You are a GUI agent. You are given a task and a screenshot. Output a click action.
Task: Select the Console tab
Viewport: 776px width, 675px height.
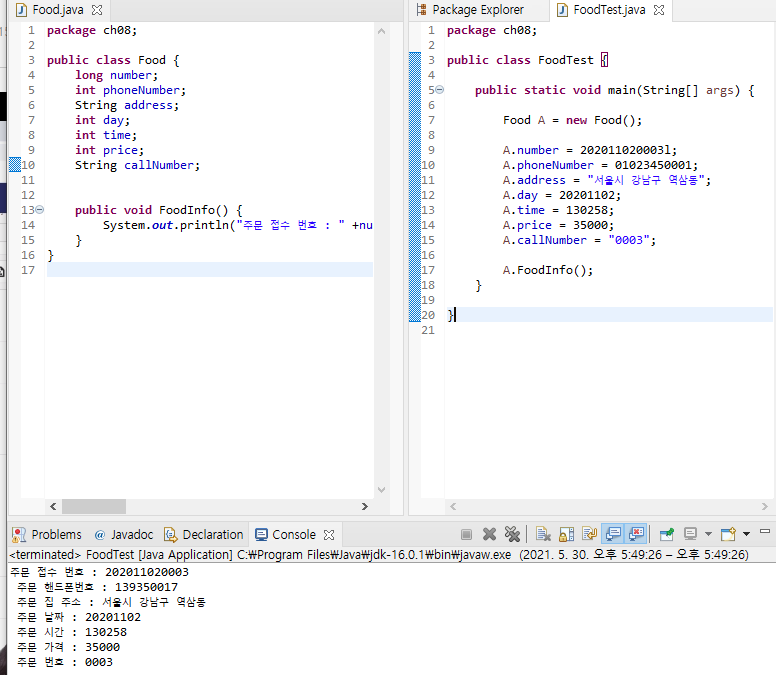pyautogui.click(x=293, y=534)
